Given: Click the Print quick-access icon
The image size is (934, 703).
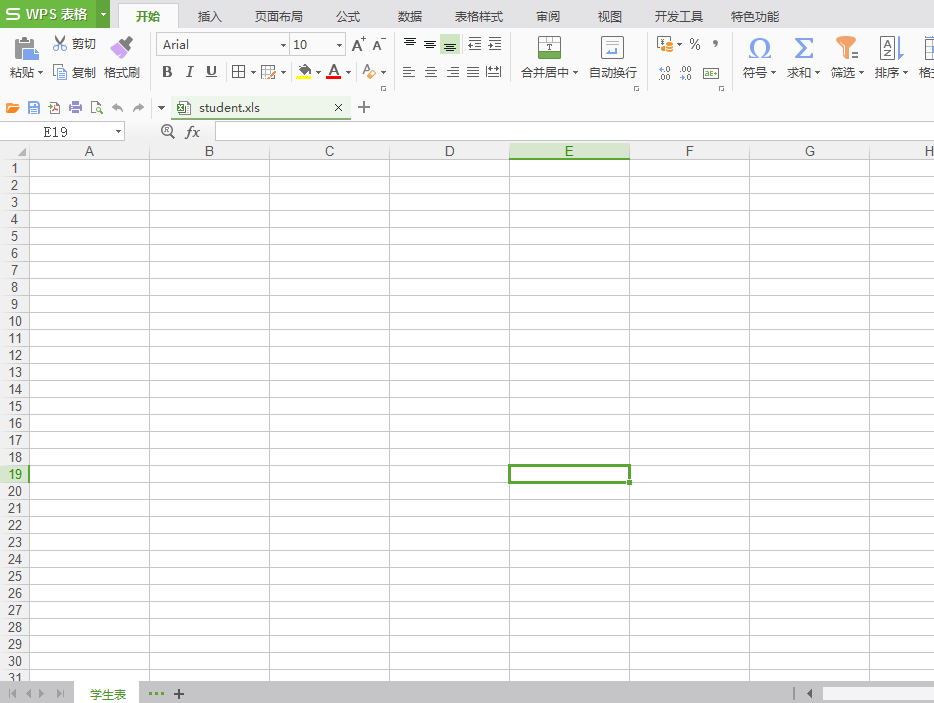Looking at the screenshot, I should coord(76,108).
